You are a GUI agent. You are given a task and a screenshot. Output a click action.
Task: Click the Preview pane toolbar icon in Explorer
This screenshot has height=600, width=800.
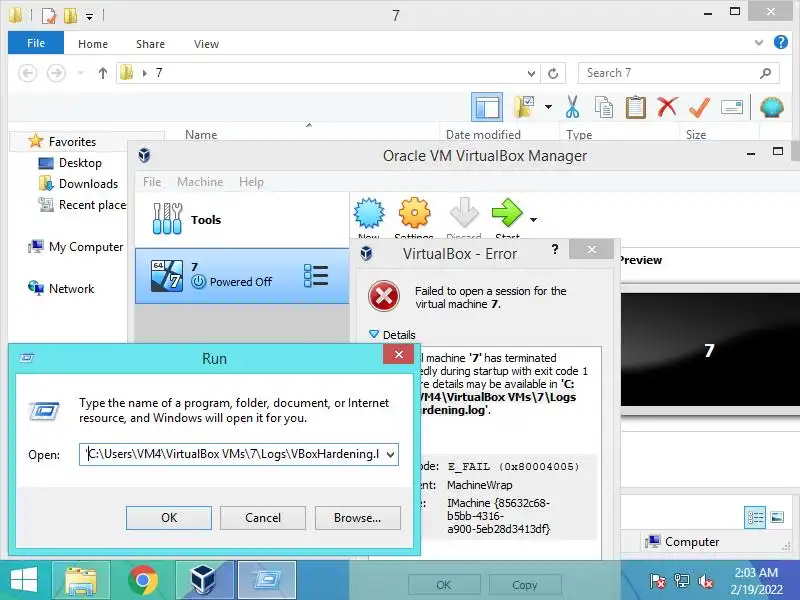(x=487, y=107)
